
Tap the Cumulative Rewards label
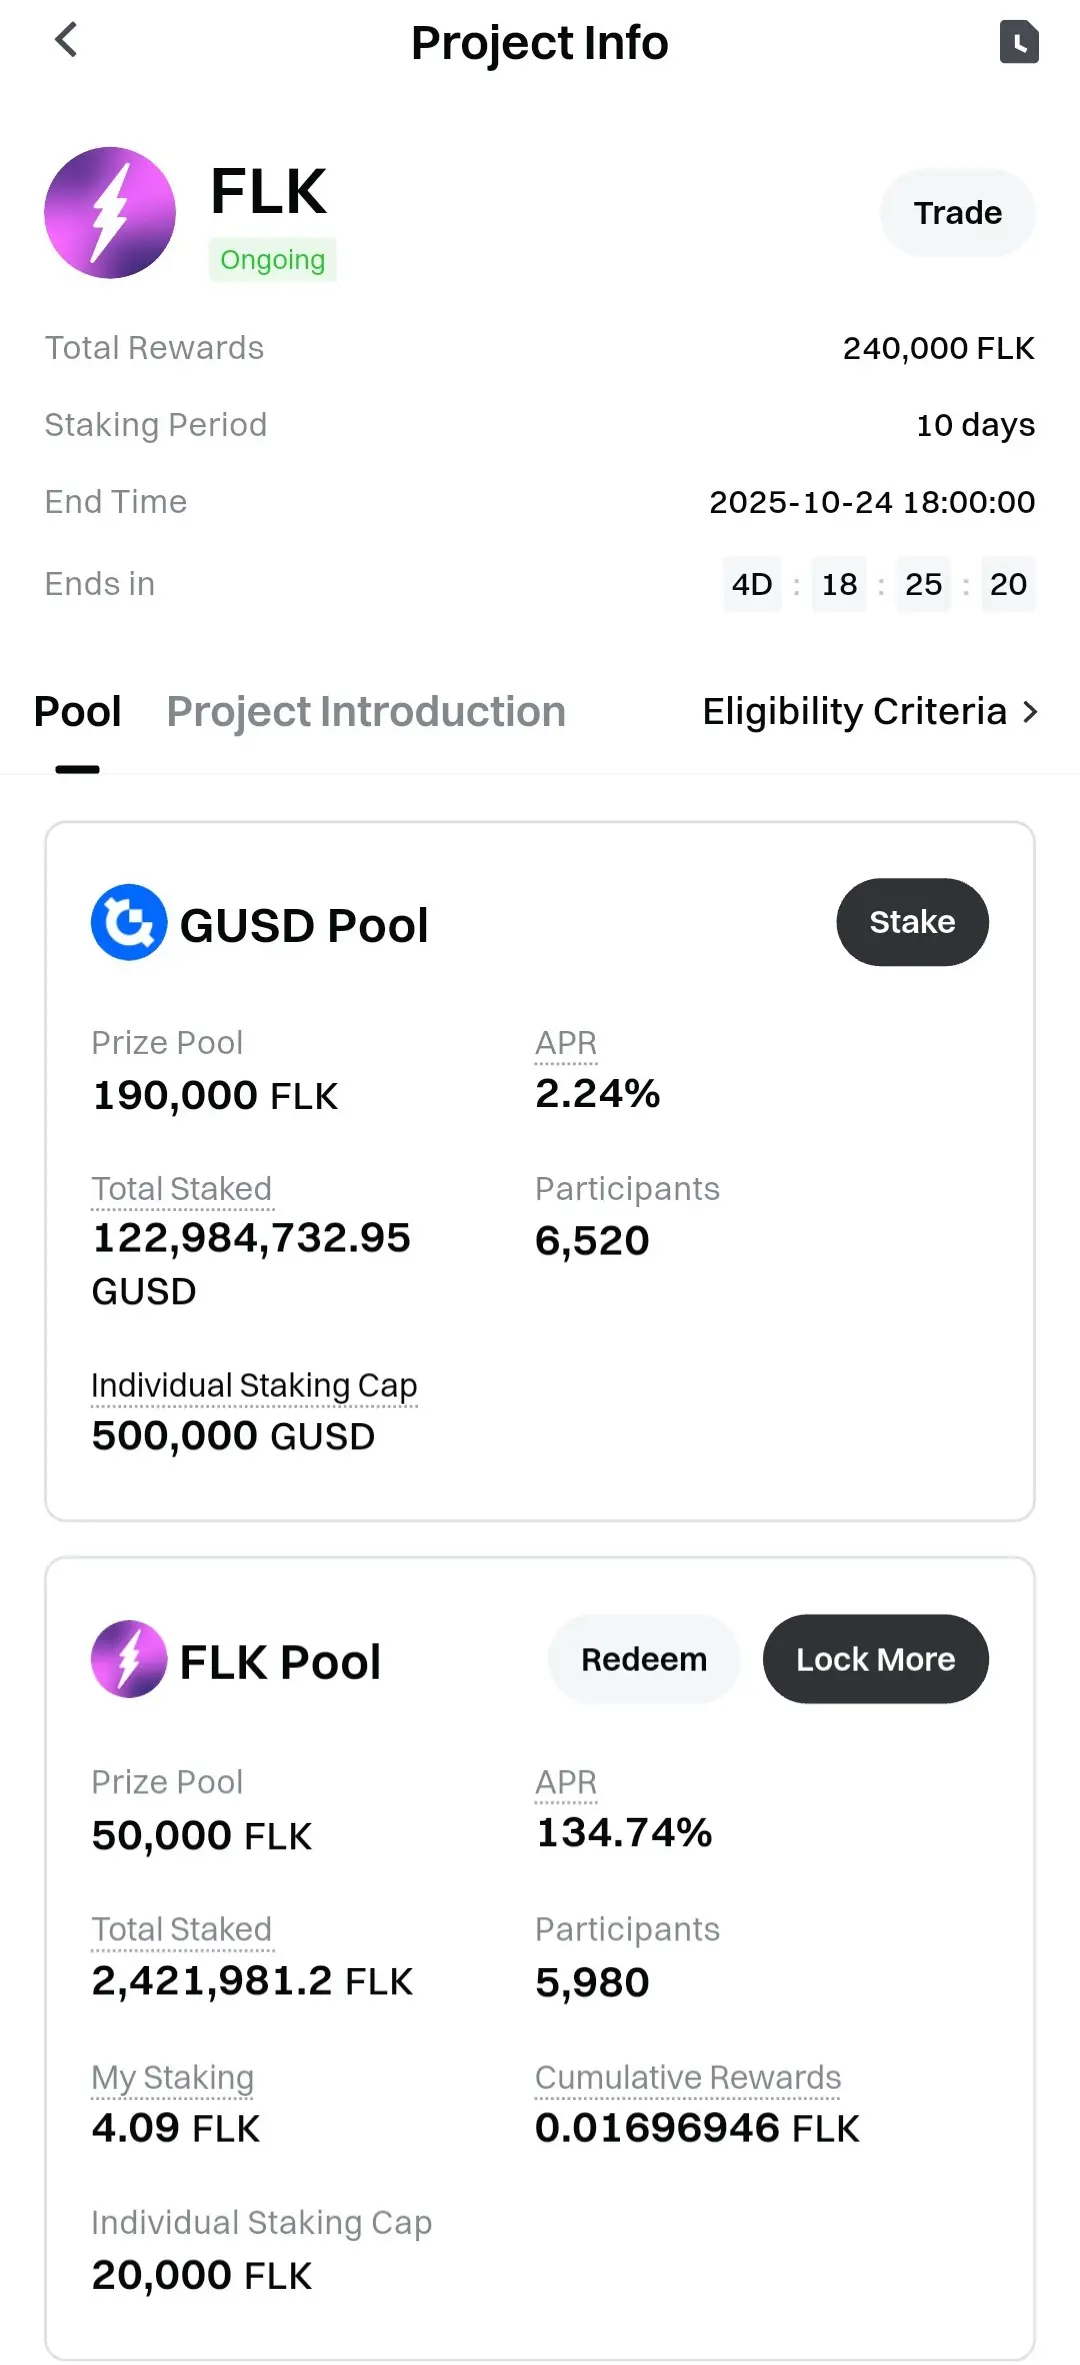click(688, 2077)
